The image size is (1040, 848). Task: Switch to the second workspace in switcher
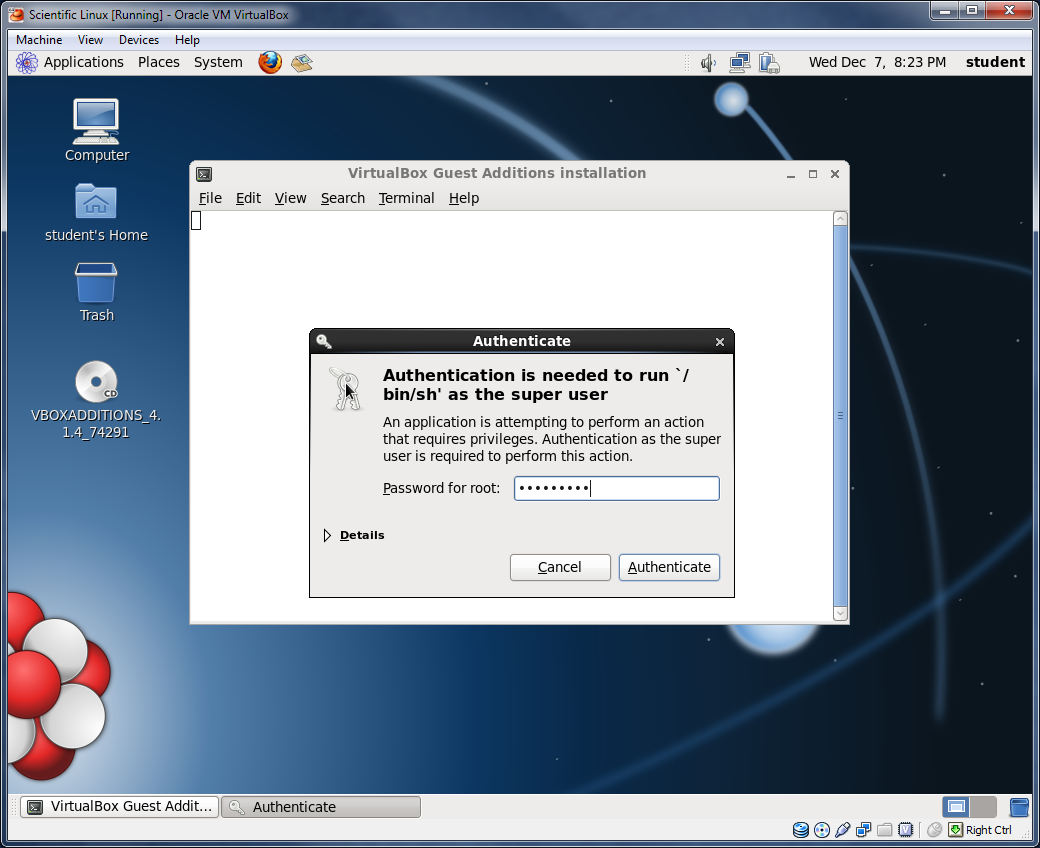(x=983, y=807)
